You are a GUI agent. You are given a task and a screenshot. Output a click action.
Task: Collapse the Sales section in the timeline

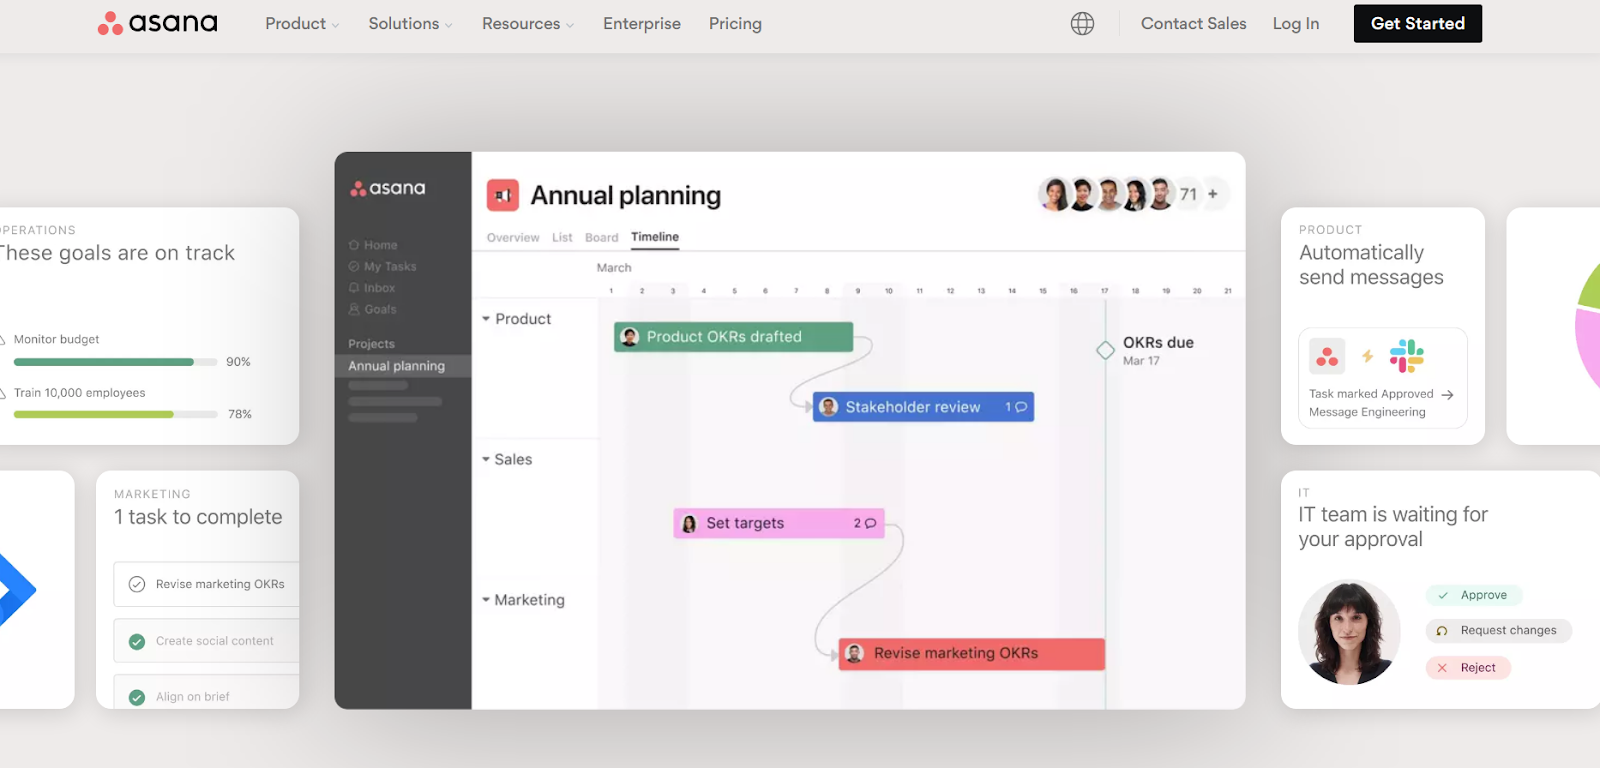coord(486,459)
